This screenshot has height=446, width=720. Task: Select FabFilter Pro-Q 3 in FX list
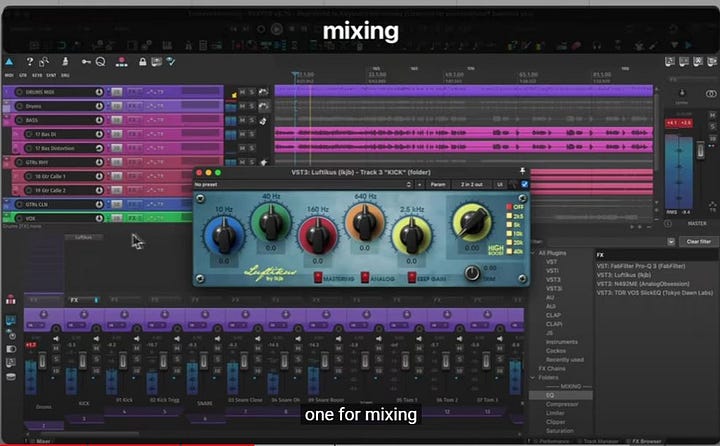[x=641, y=266]
